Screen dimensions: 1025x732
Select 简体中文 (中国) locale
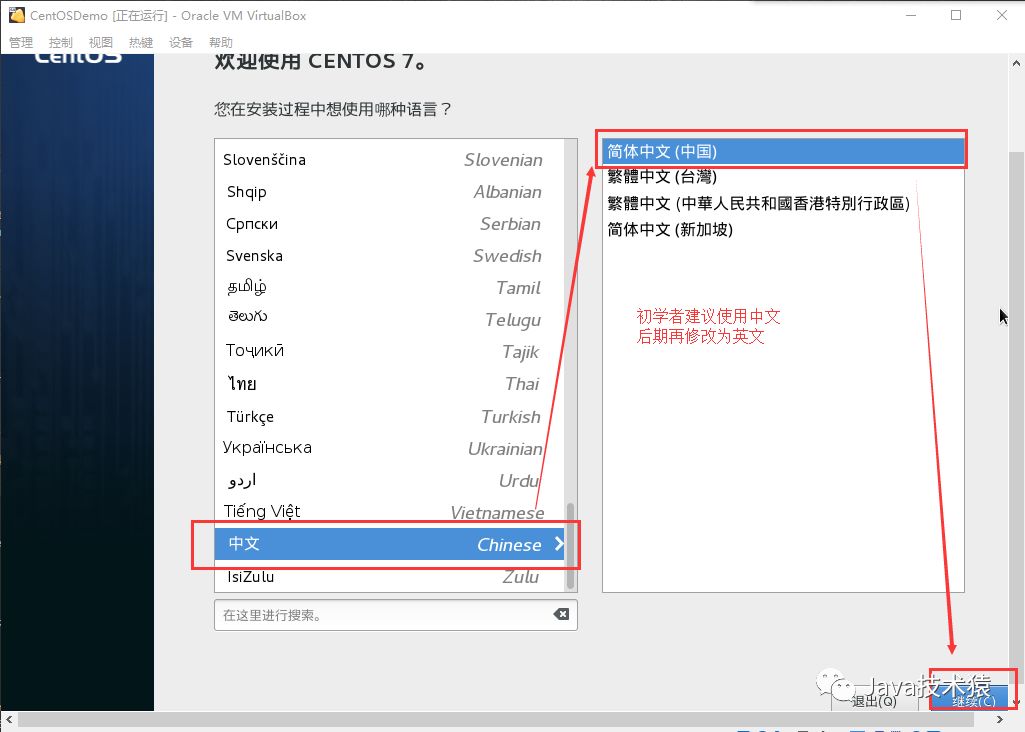point(783,151)
